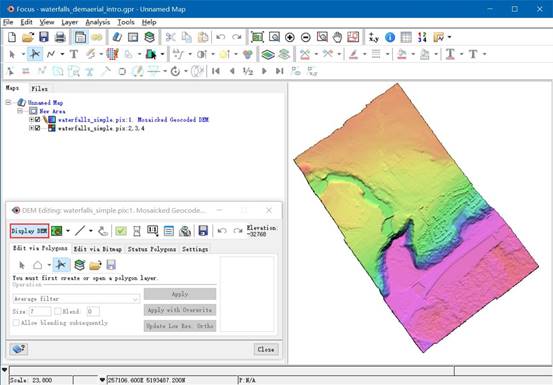The image size is (553, 385).
Task: Click the last-record skip-forward arrow icon
Action: click(279, 71)
